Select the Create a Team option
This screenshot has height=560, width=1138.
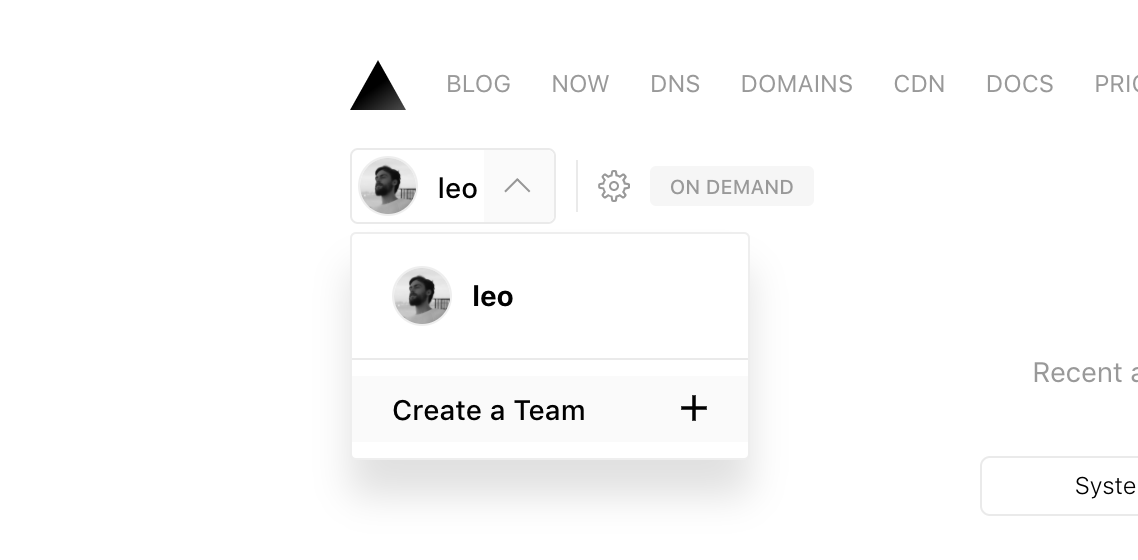(550, 409)
